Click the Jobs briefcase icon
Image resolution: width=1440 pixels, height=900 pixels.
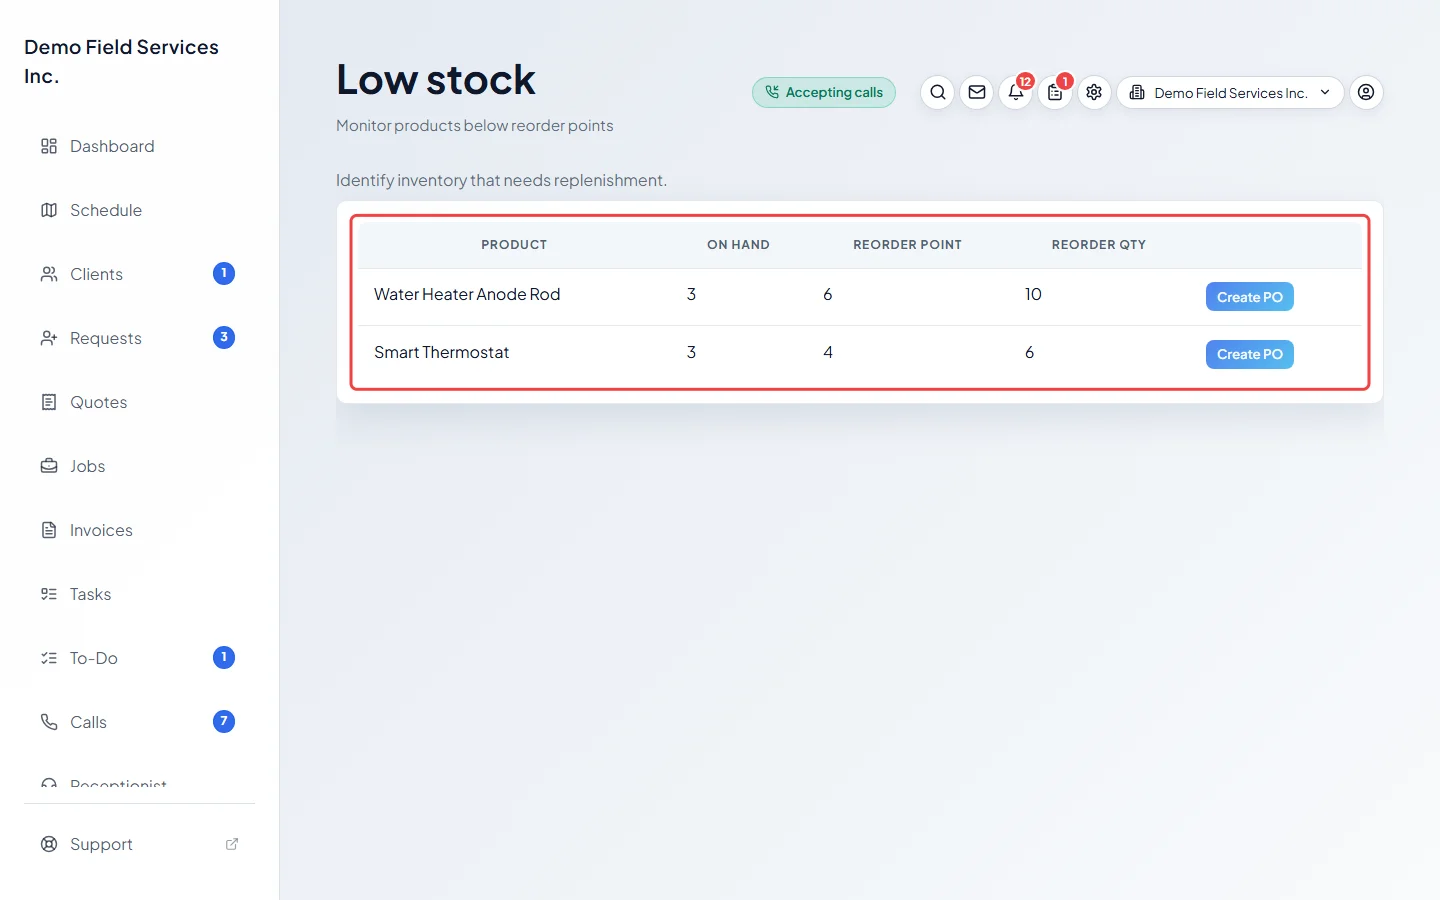pyautogui.click(x=49, y=466)
